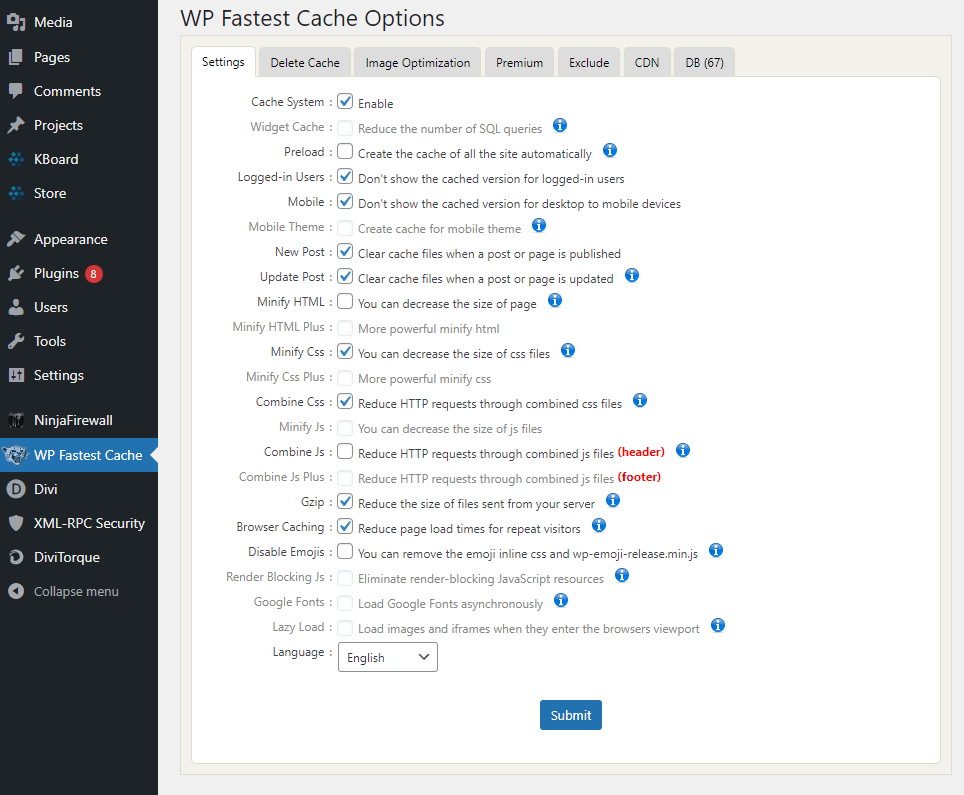Open the CDN tab
Screen dimensions: 964x795
pyautogui.click(x=647, y=63)
